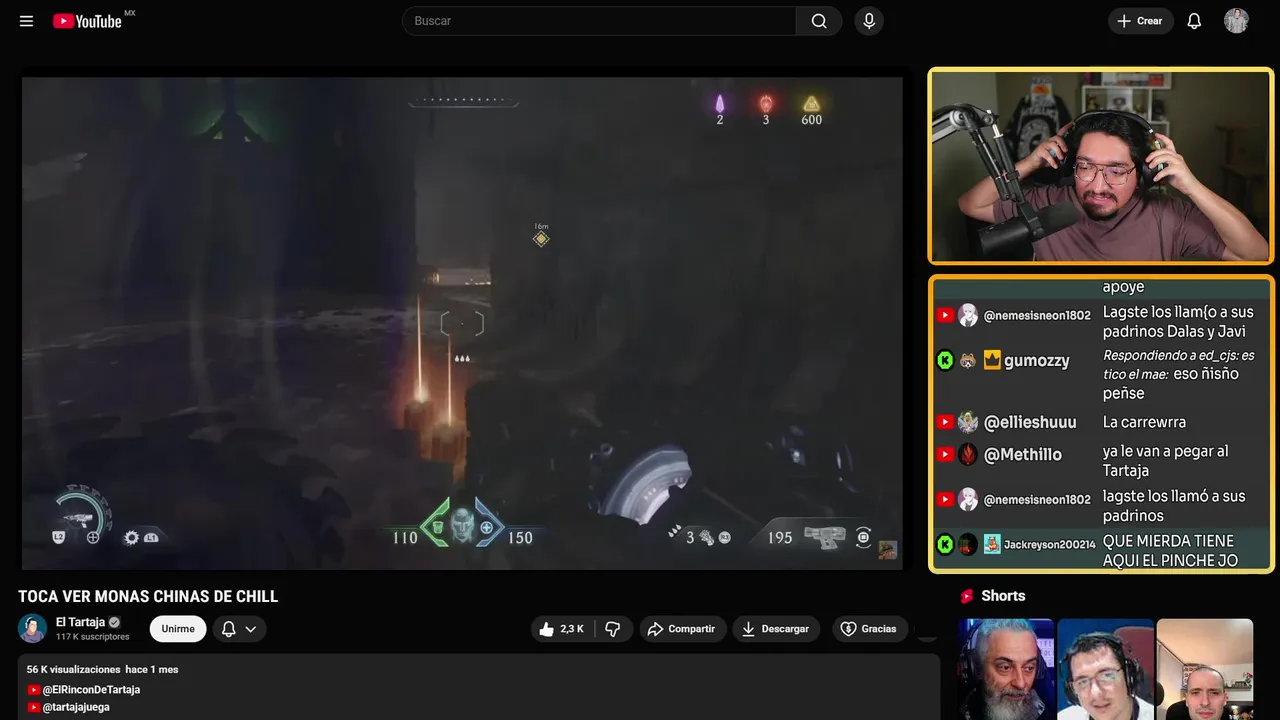Click the 'La carrewrra' chat message
Screen dimensions: 1280x720
pyautogui.click(x=1144, y=422)
